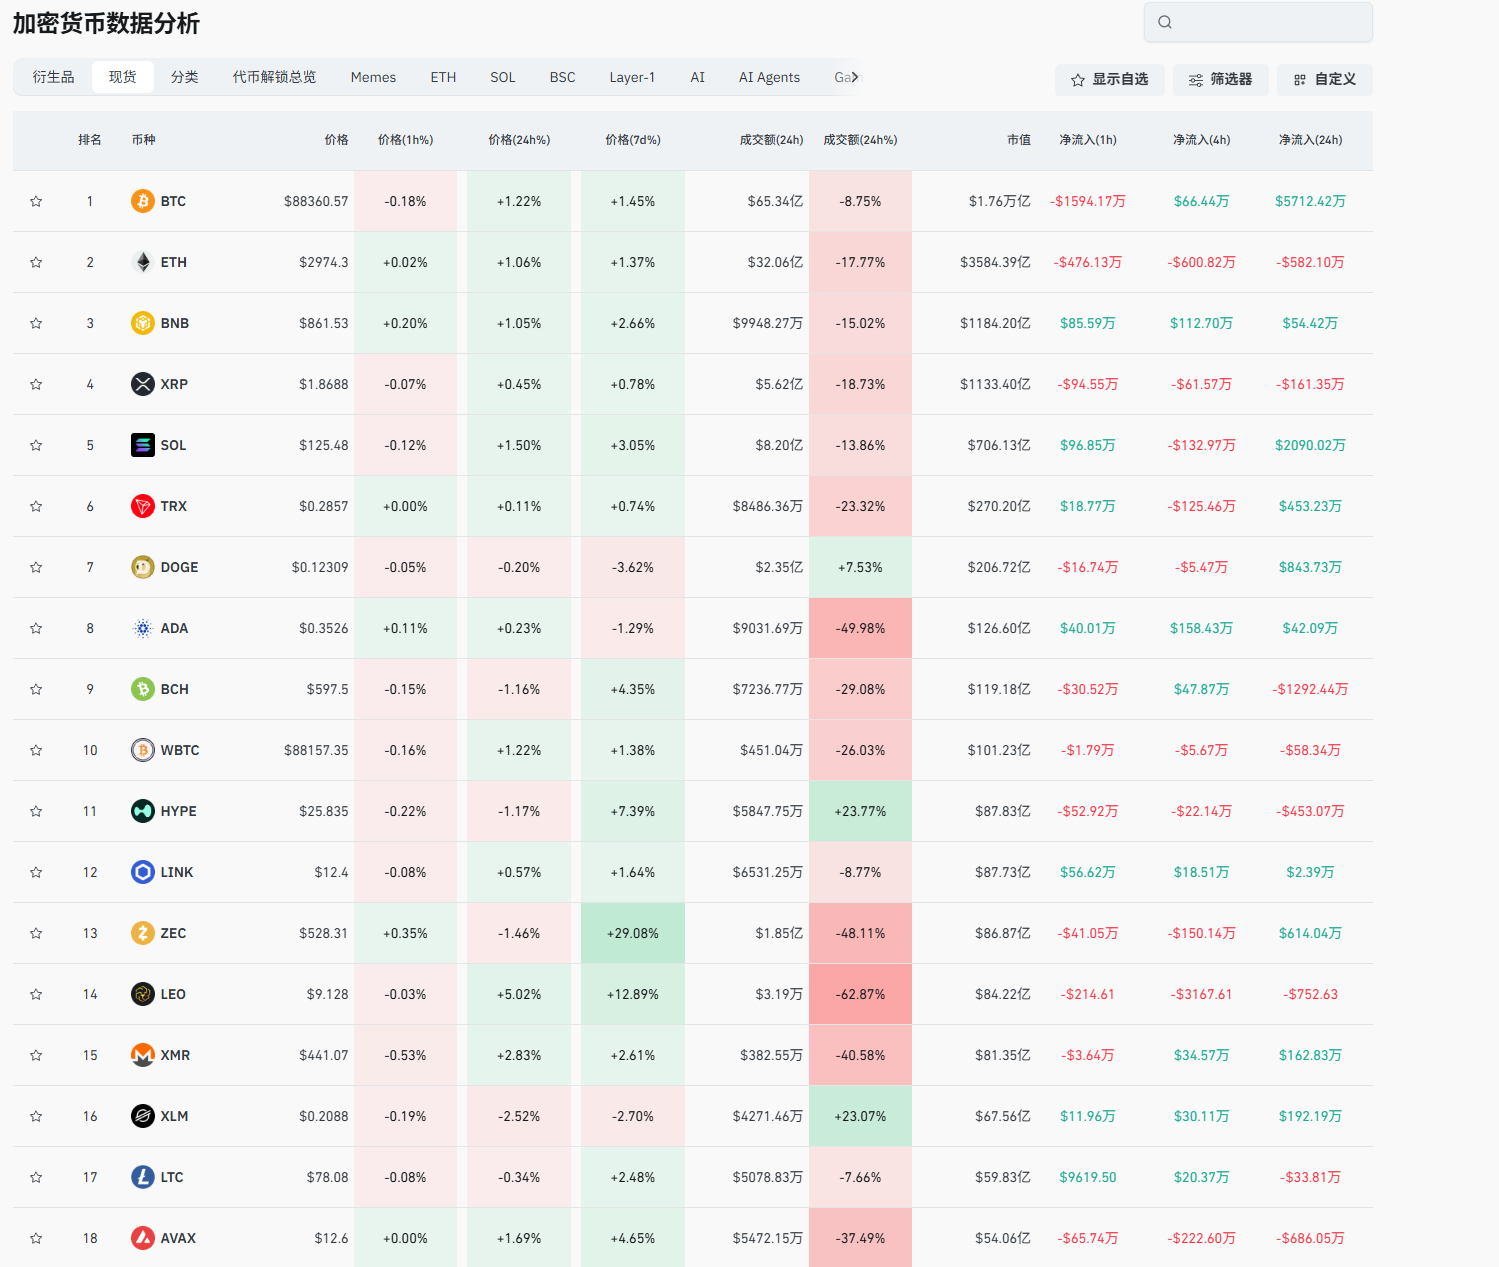Click the Monero XMR coin icon
1499x1267 pixels.
pyautogui.click(x=143, y=1055)
